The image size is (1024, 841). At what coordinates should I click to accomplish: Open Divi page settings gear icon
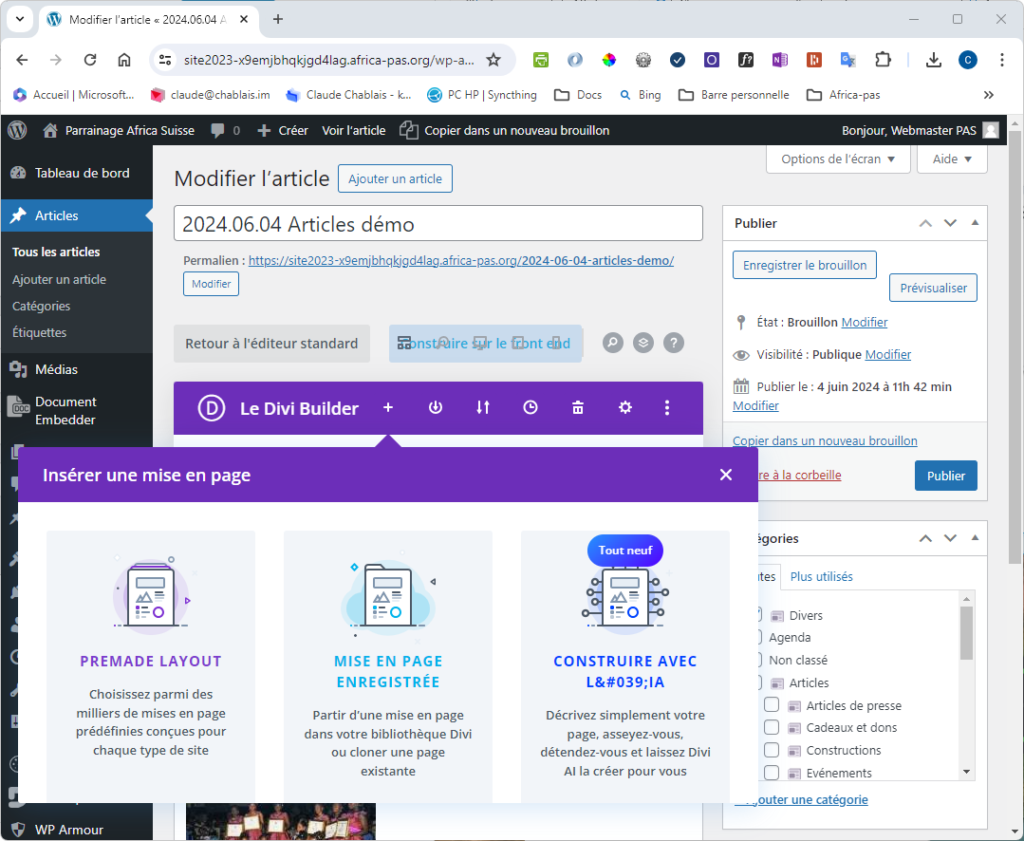[x=625, y=407]
